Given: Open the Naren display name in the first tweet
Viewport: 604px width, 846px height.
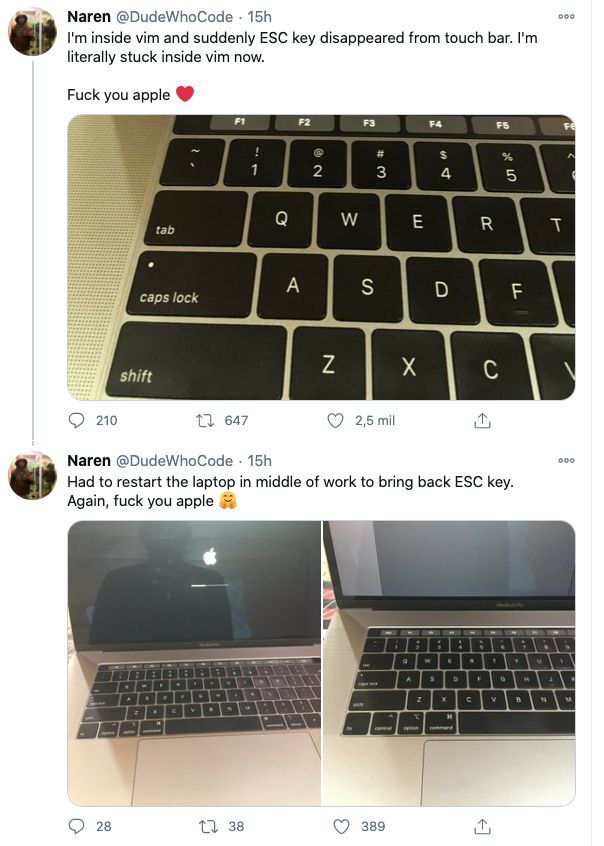Looking at the screenshot, I should coord(89,17).
